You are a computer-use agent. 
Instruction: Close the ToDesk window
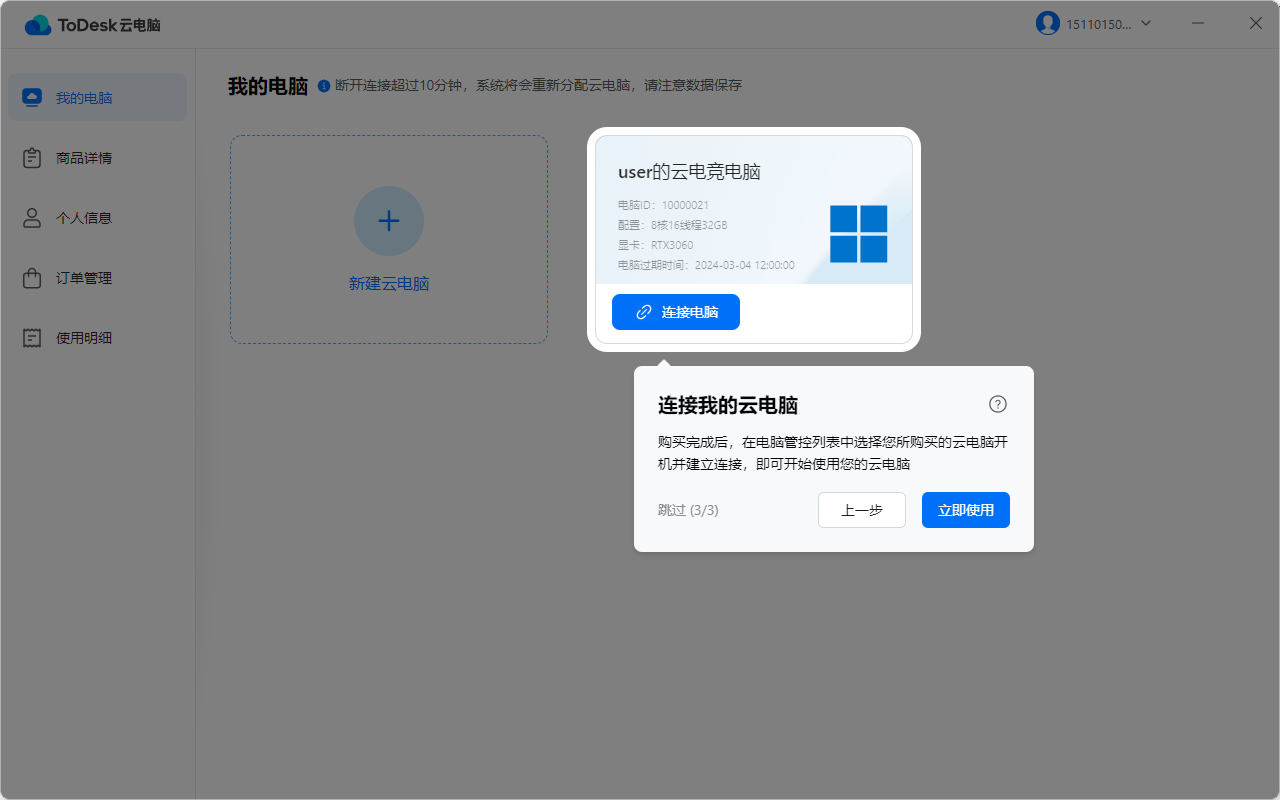pos(1256,23)
